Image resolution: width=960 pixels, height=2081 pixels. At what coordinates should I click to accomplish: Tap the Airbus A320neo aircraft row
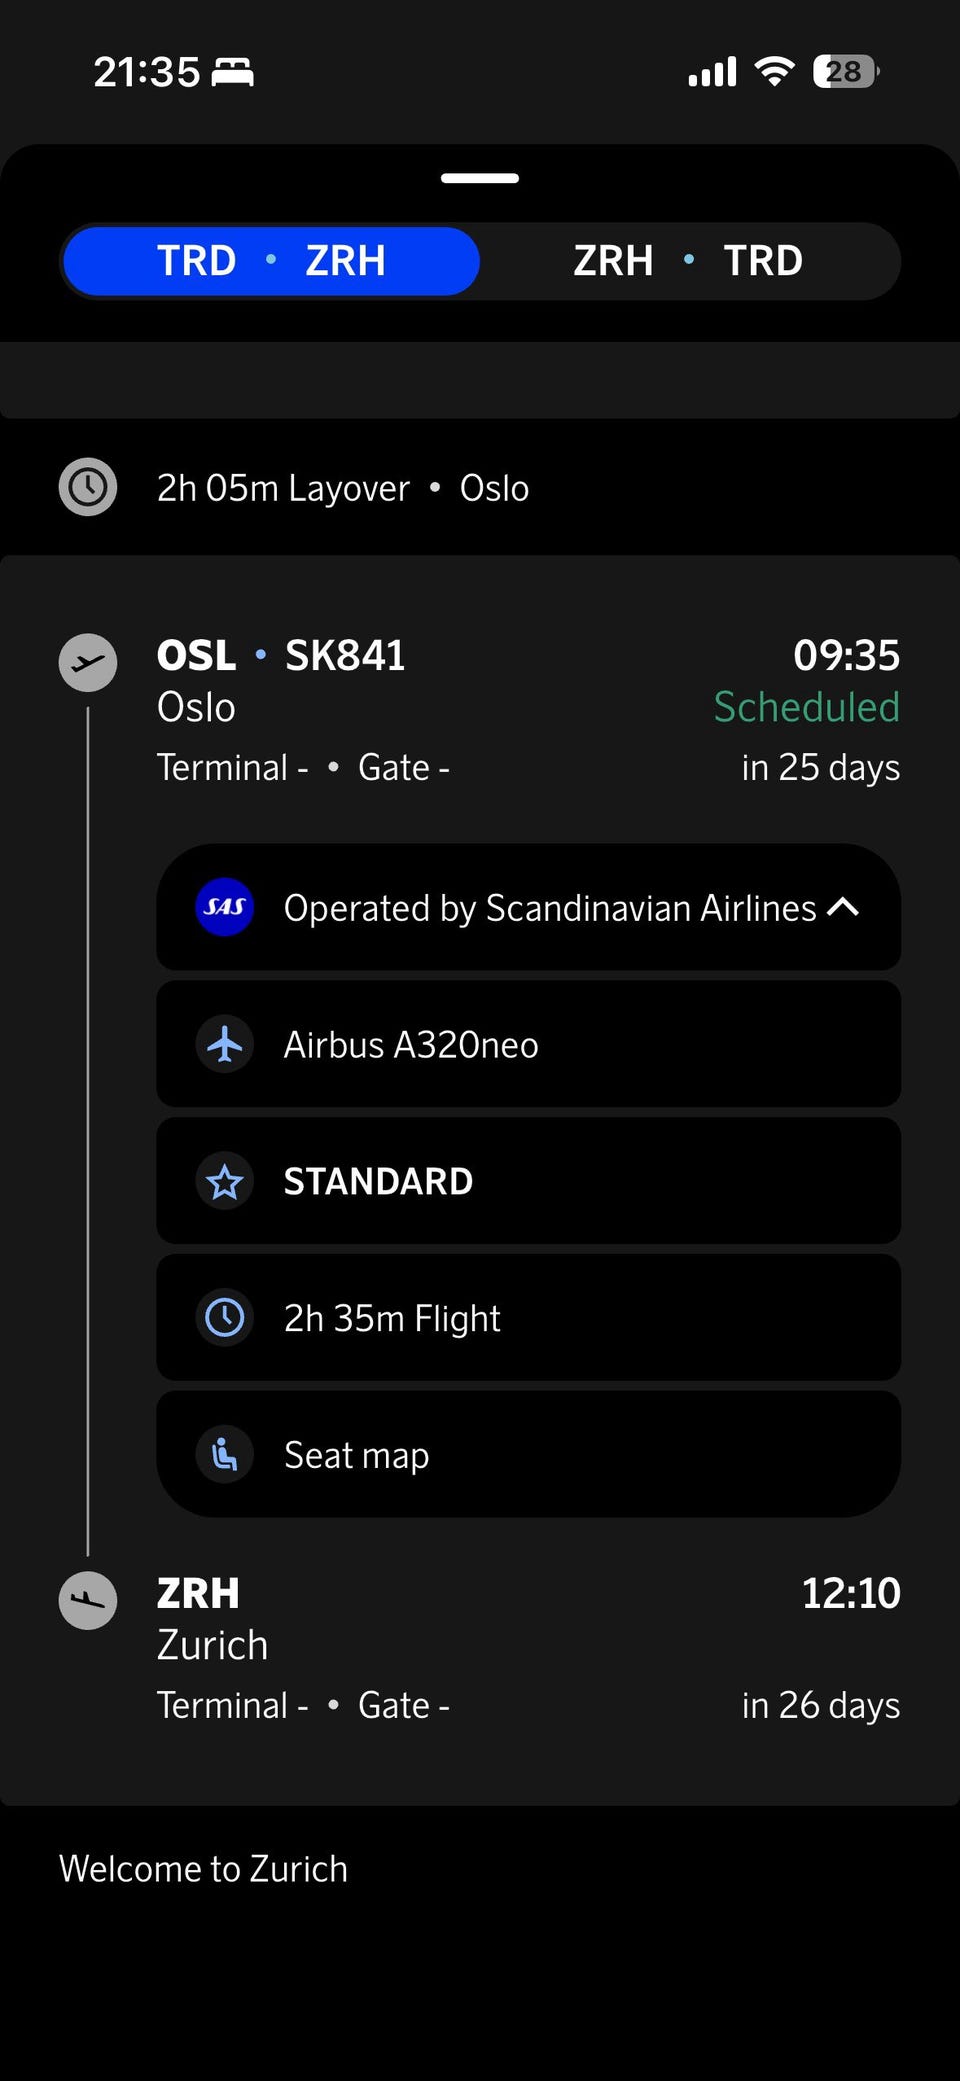tap(528, 1044)
